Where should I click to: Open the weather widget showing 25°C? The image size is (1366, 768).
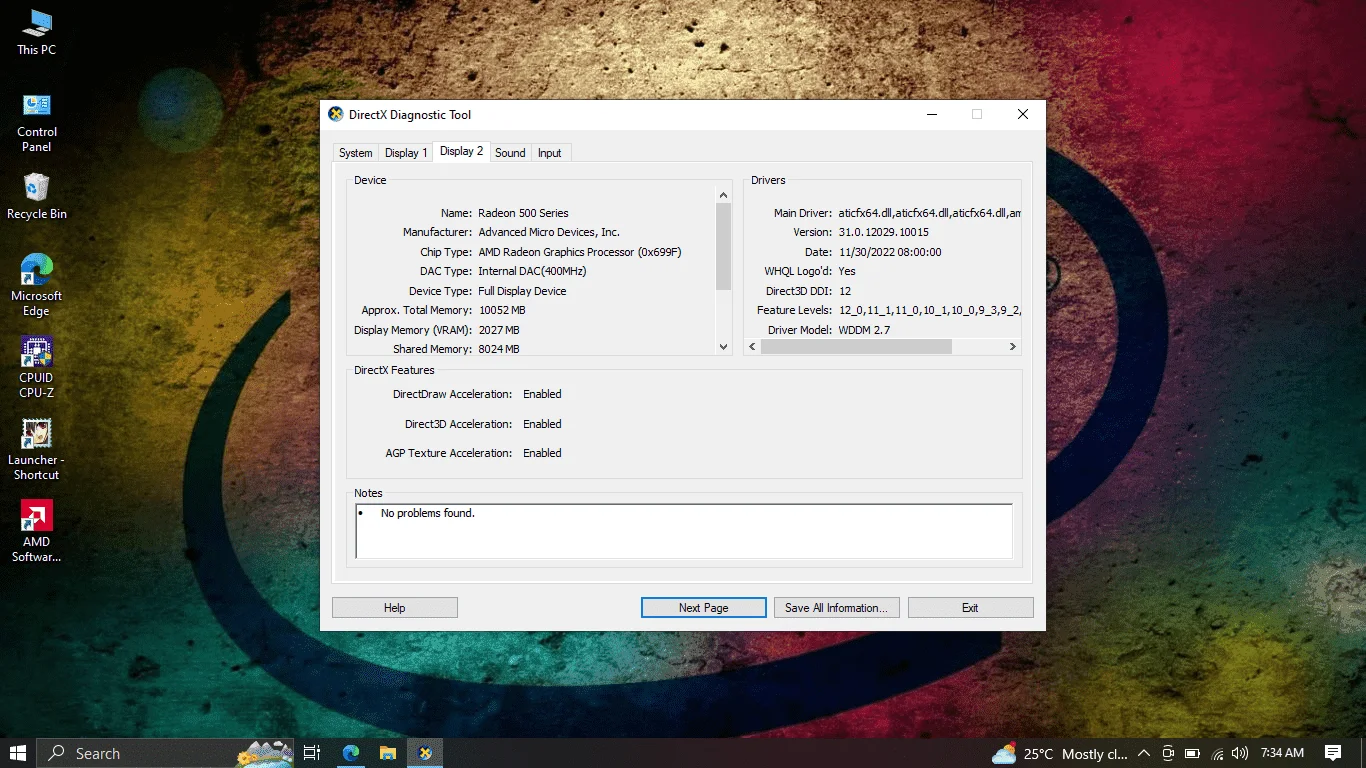(1060, 753)
